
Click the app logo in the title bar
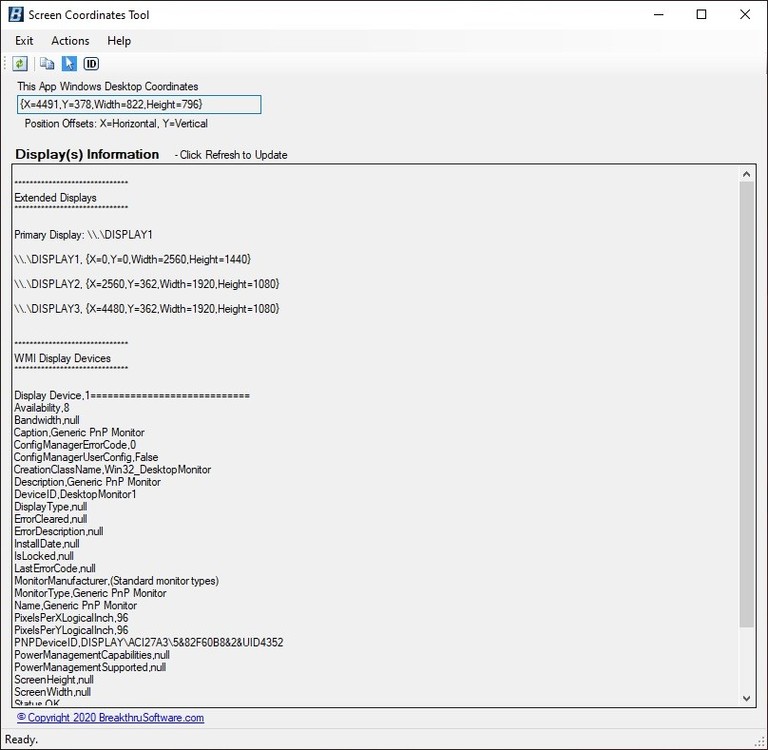(16, 15)
